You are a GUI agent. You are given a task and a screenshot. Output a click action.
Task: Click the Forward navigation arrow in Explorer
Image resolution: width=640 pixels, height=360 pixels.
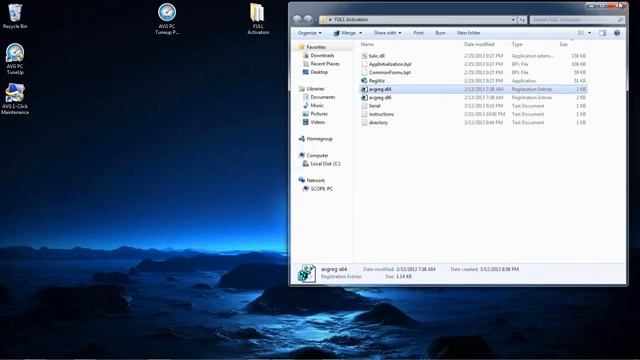tap(308, 19)
